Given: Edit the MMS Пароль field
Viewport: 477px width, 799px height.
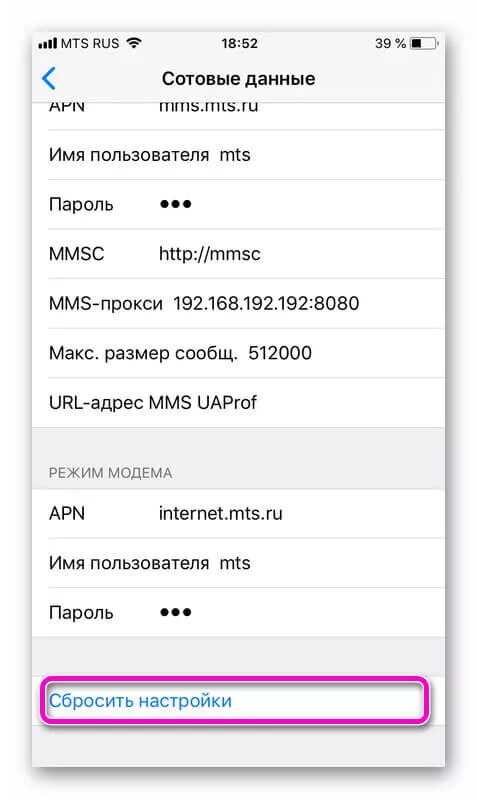Looking at the screenshot, I should pos(238,204).
